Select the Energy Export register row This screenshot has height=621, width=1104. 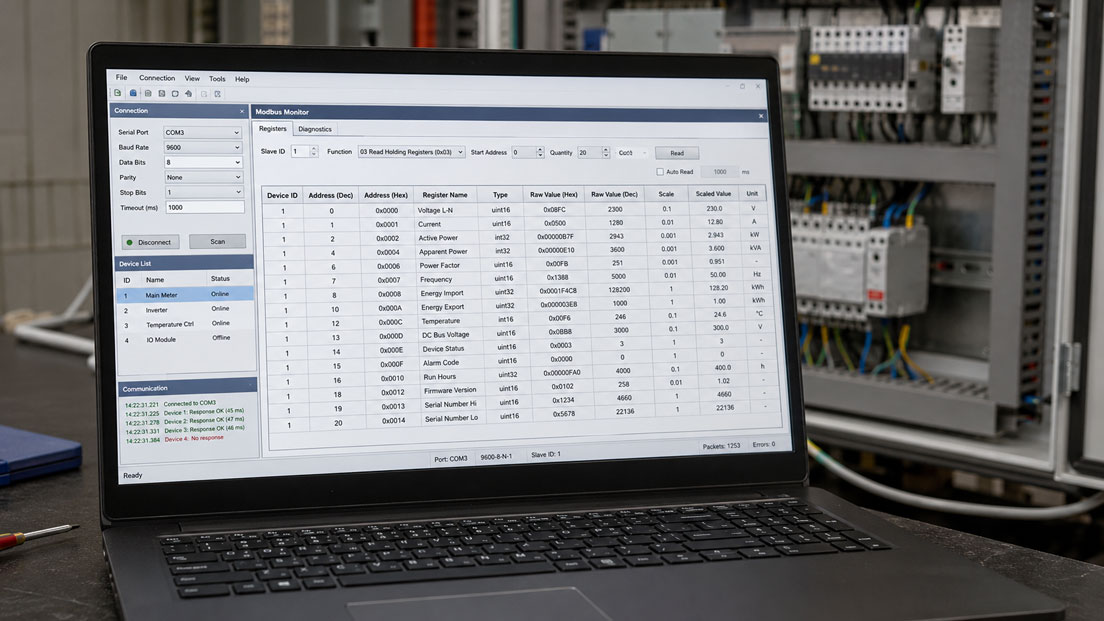pos(518,306)
